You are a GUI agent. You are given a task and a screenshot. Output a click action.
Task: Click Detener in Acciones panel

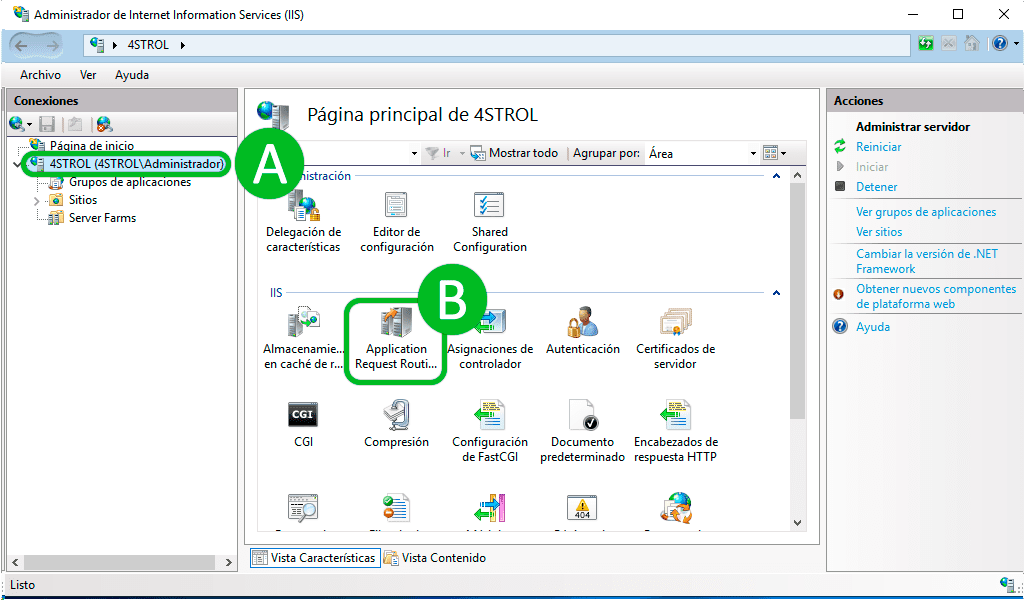[x=876, y=187]
